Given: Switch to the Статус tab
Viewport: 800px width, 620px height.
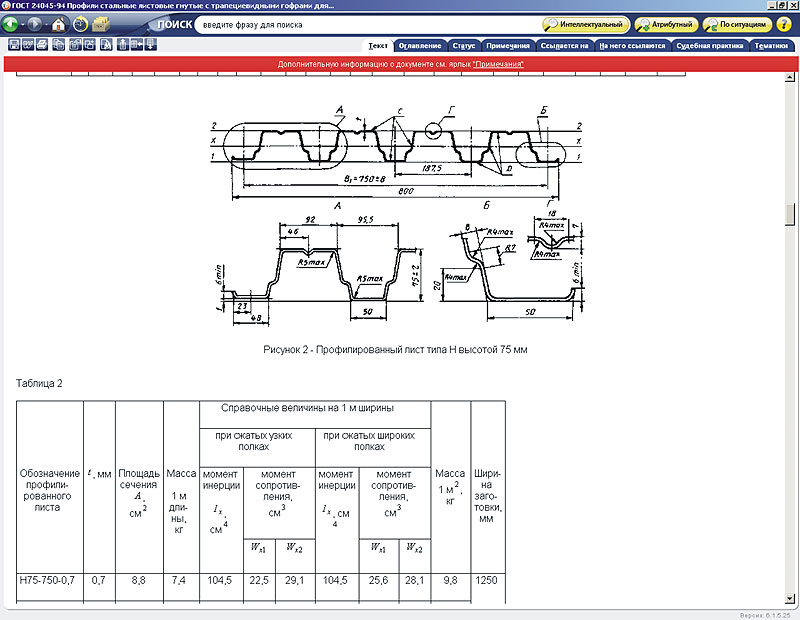Looking at the screenshot, I should point(463,45).
